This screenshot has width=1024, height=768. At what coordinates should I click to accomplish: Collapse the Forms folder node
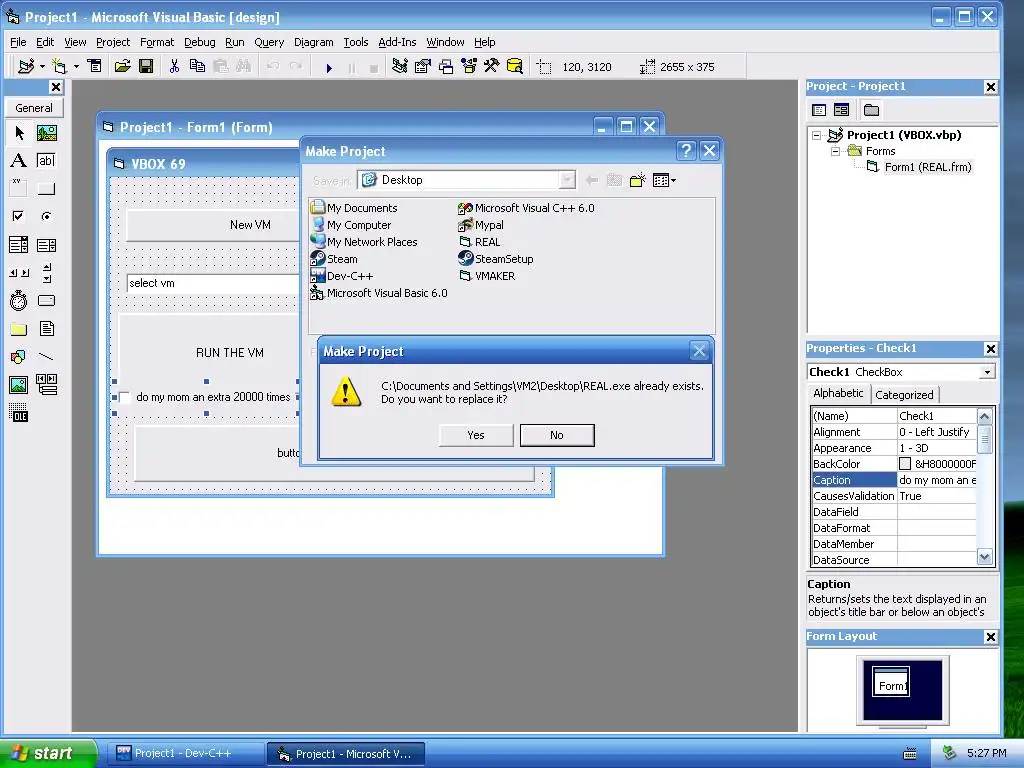click(835, 151)
